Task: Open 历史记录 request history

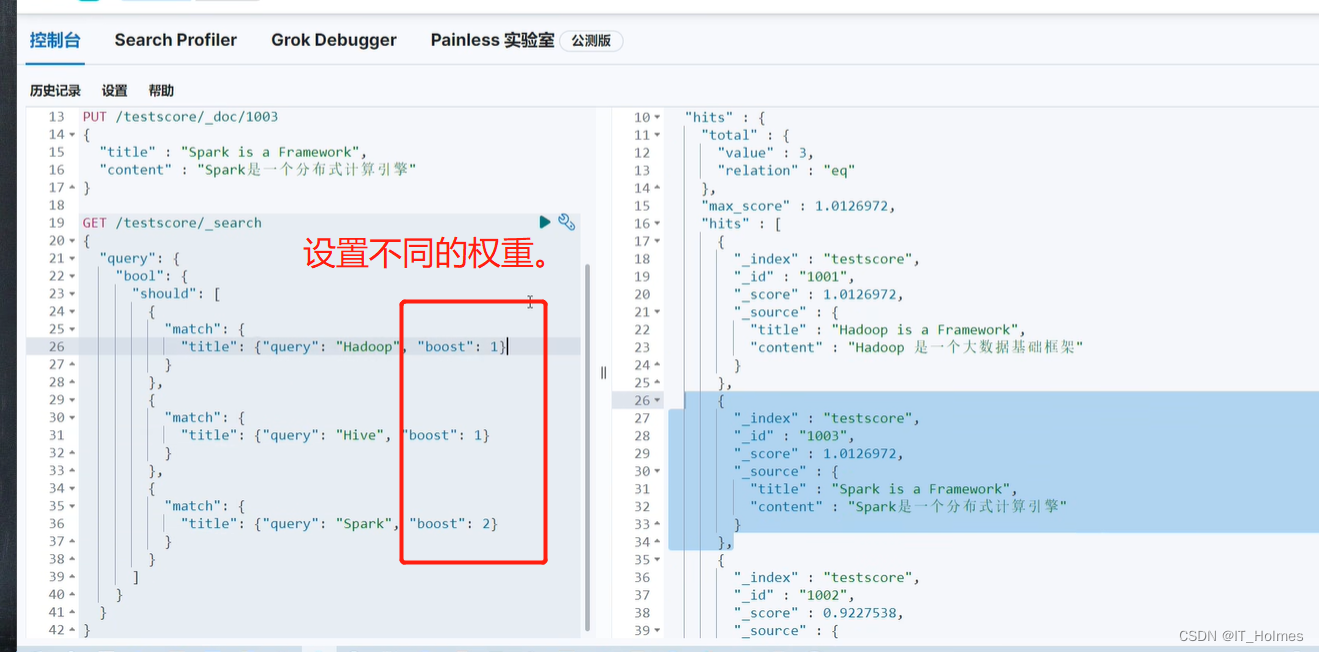Action: click(x=55, y=90)
